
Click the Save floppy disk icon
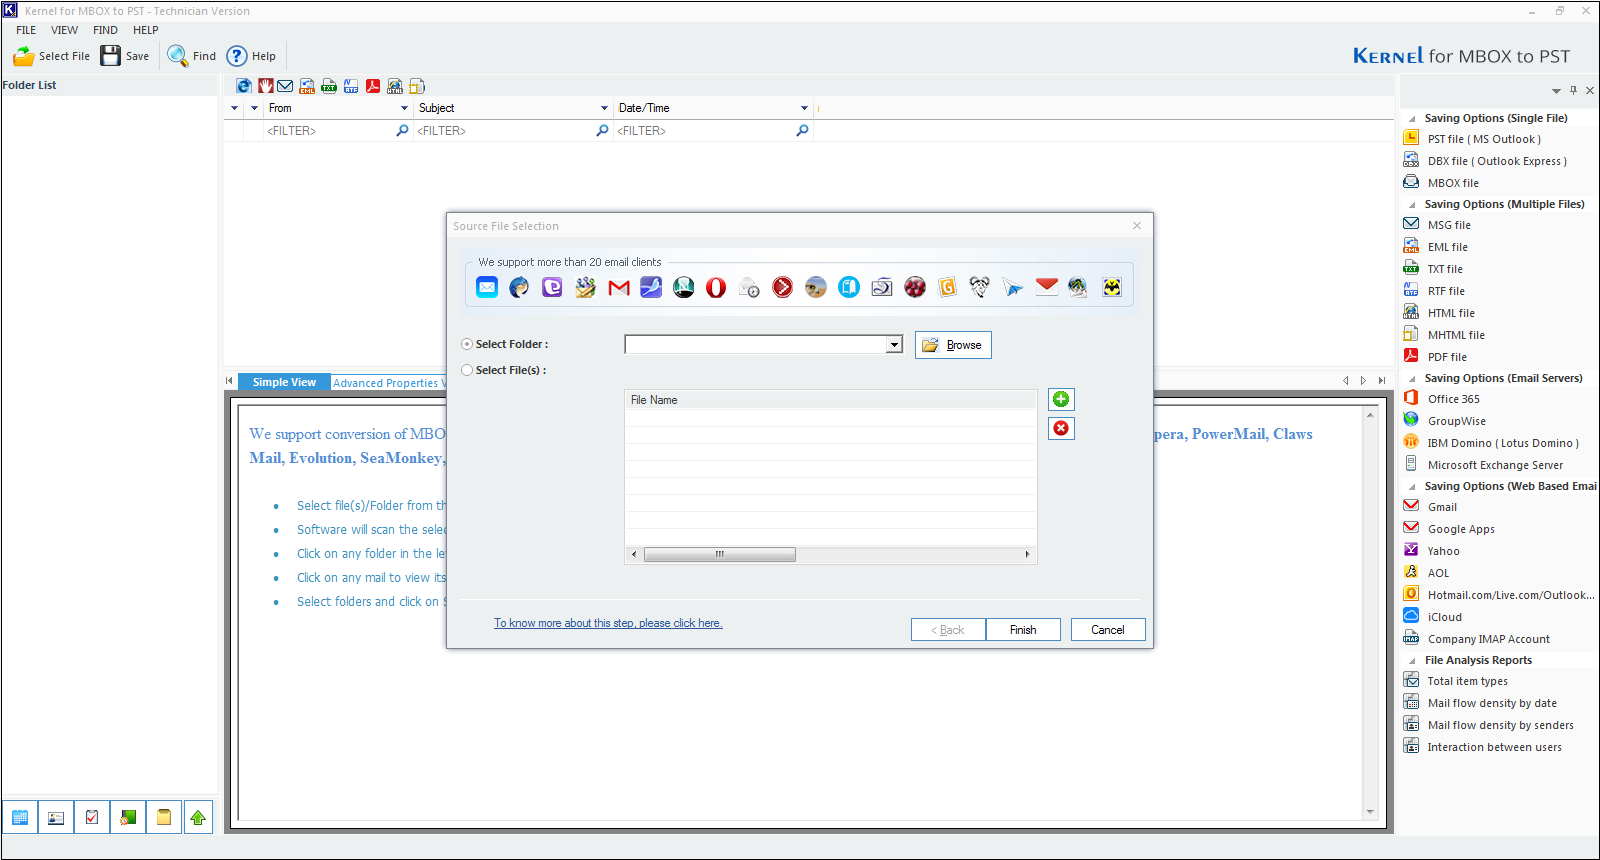click(x=110, y=56)
